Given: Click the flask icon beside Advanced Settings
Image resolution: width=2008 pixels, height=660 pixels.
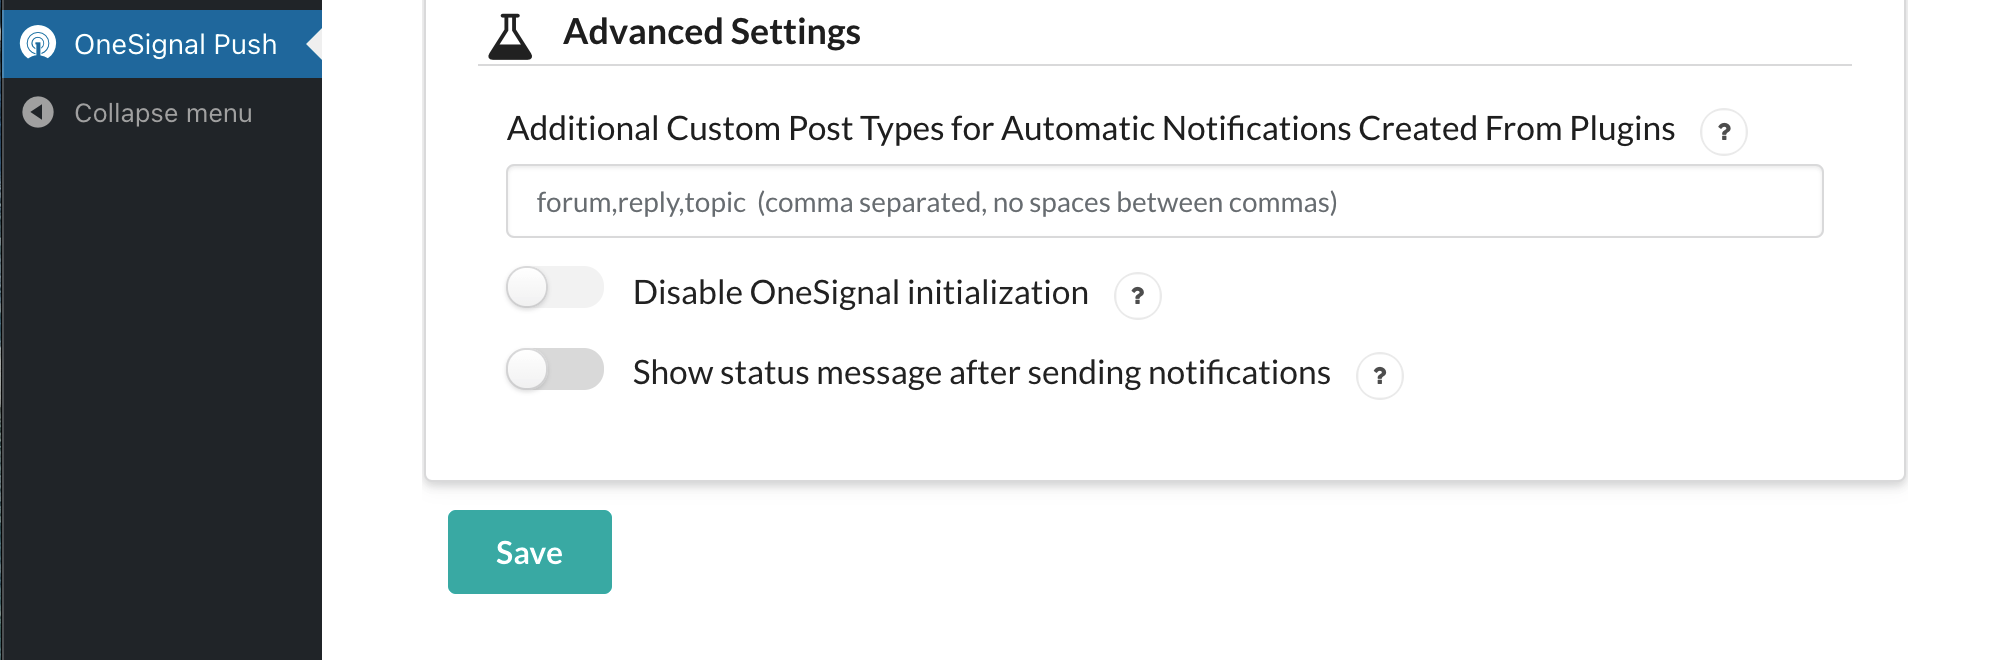Looking at the screenshot, I should (510, 37).
